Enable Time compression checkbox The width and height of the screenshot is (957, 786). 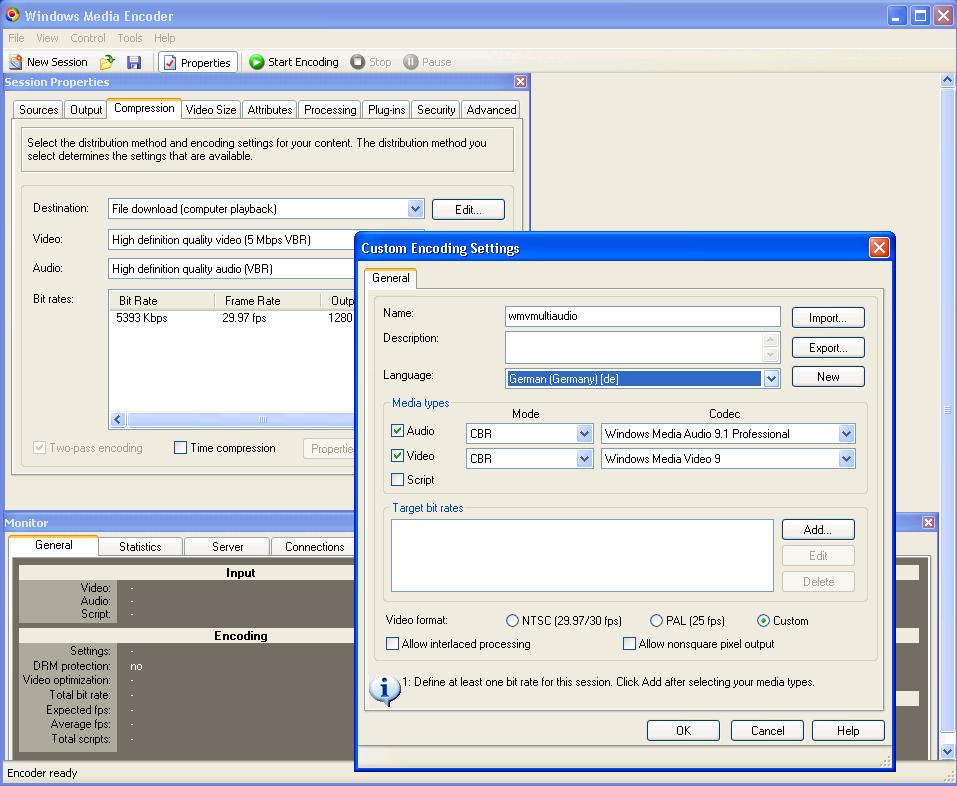181,448
